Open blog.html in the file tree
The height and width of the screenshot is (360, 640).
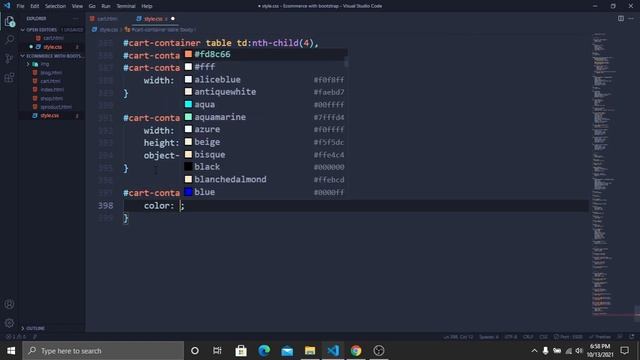click(x=51, y=73)
